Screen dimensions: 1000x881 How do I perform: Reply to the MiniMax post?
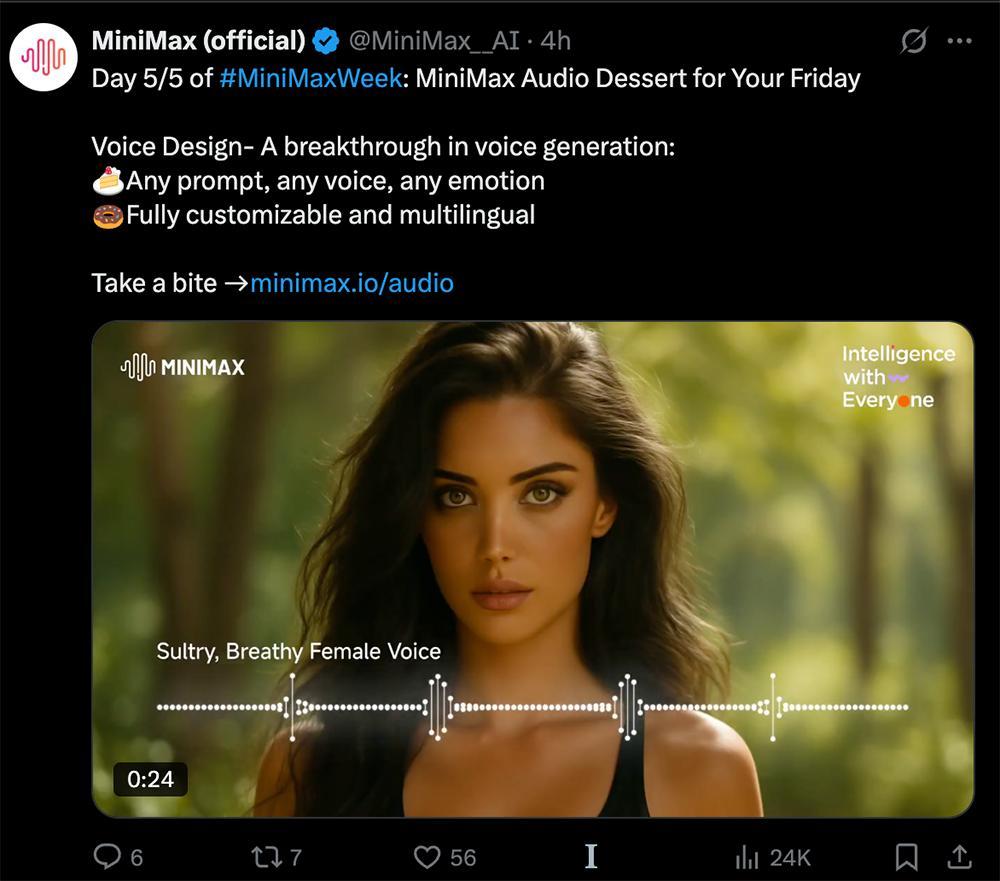click(x=107, y=856)
